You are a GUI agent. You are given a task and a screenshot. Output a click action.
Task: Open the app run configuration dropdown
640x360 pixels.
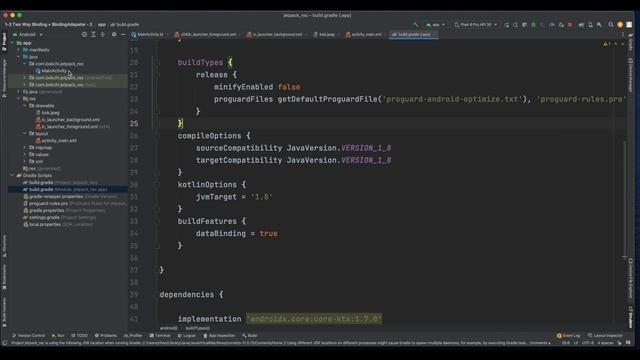click(436, 25)
